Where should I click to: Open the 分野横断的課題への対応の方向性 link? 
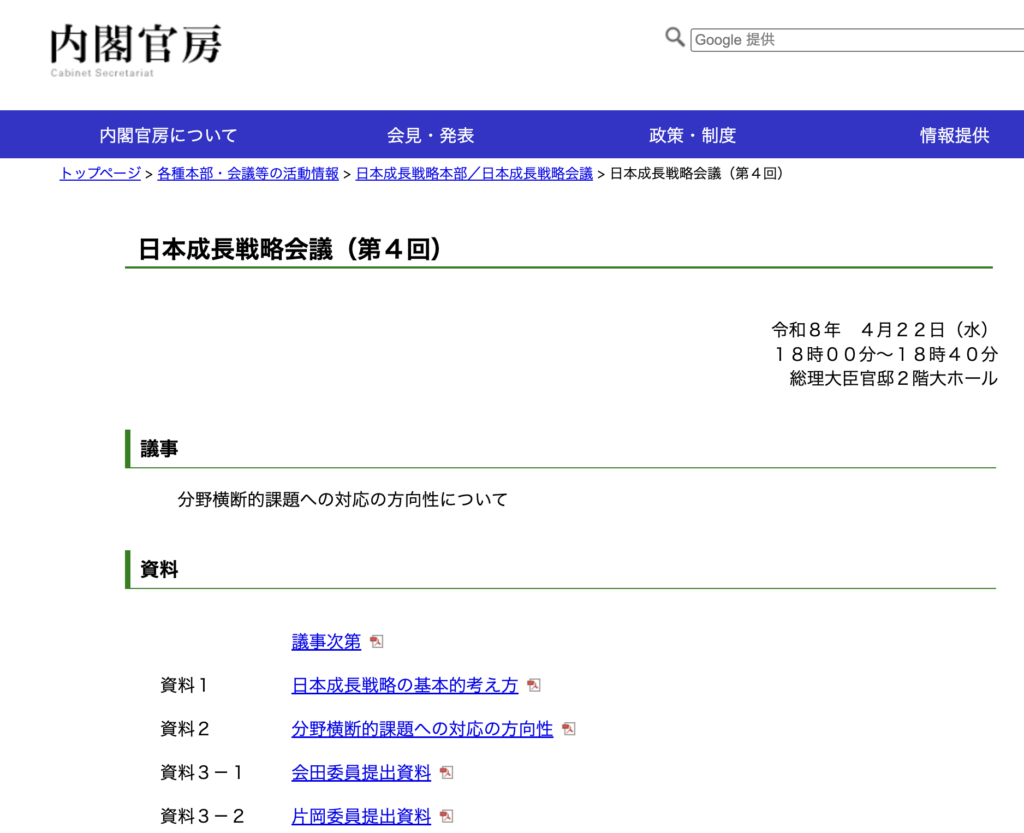[x=422, y=729]
